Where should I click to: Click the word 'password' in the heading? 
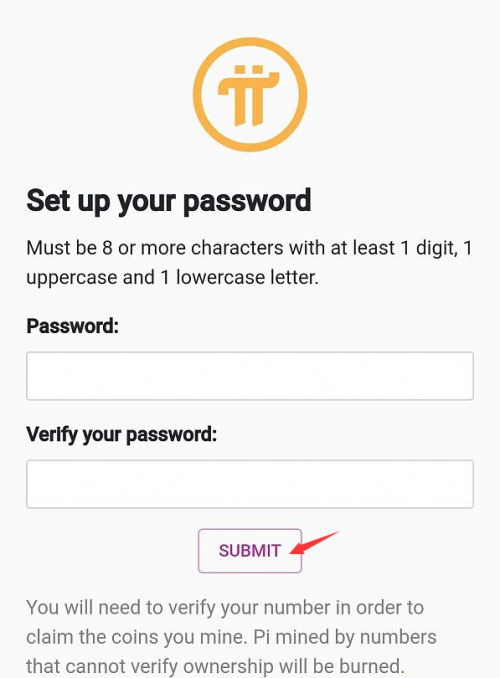247,201
